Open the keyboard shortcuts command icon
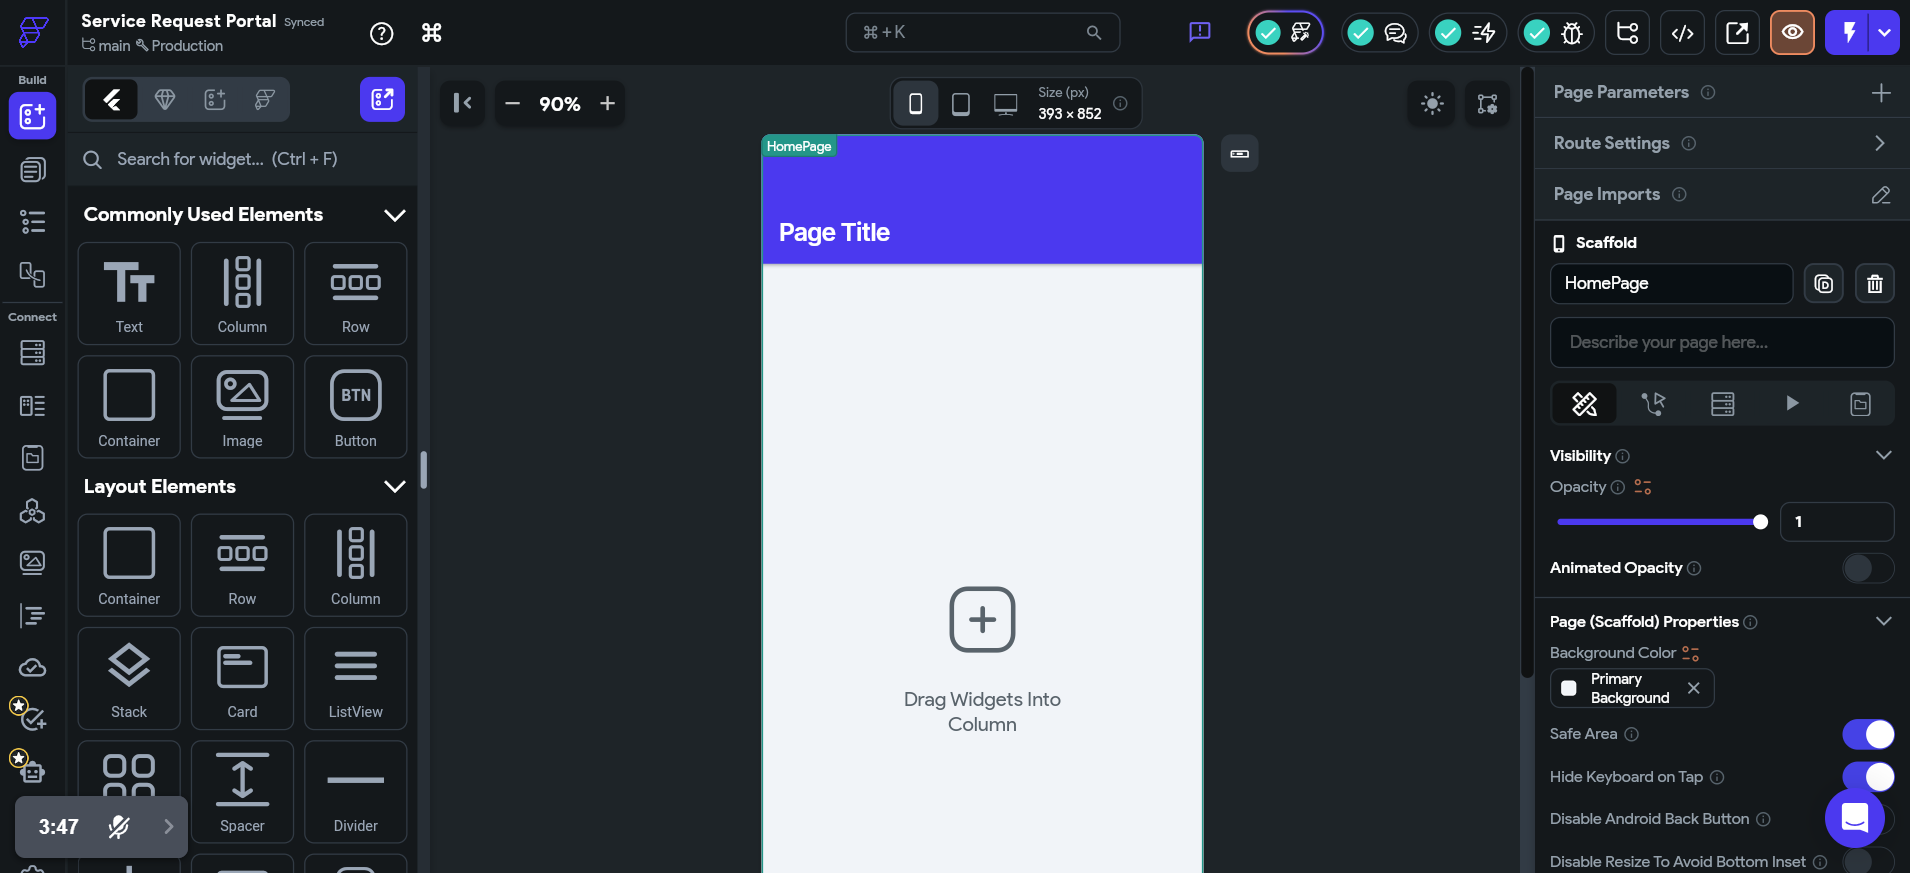Screen dimensions: 1910x873 pos(431,33)
